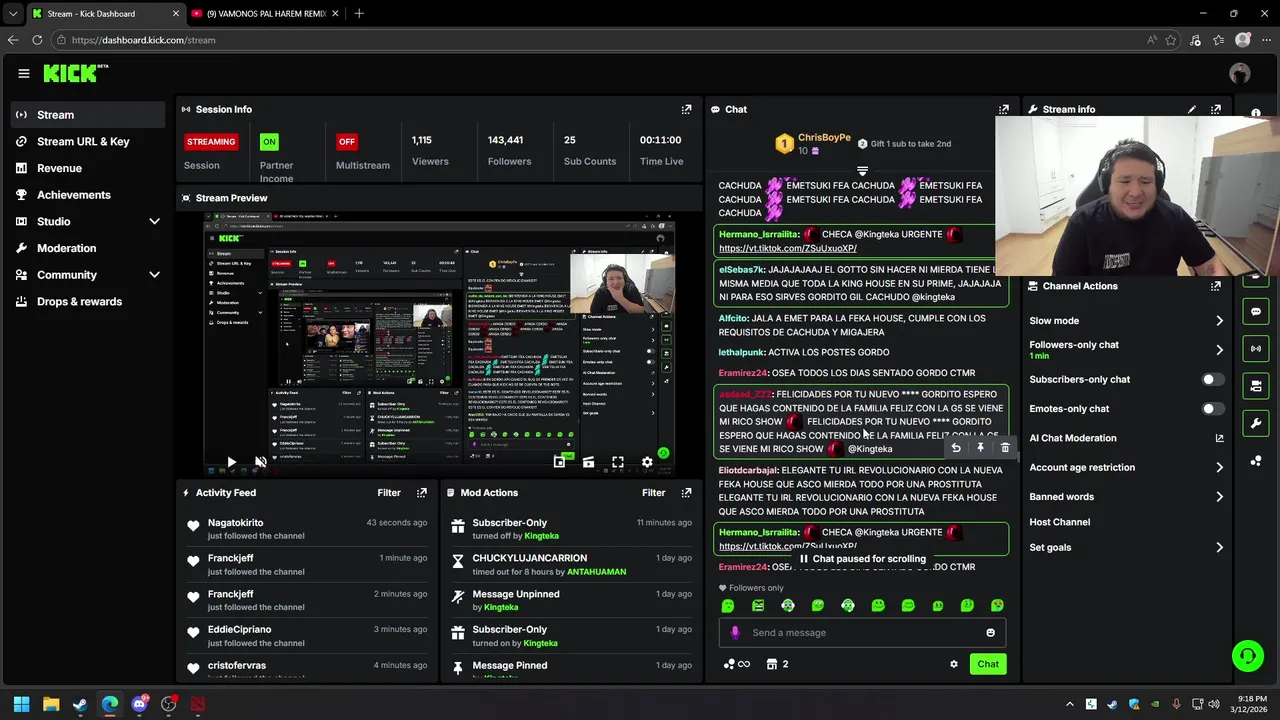Image resolution: width=1280 pixels, height=720 pixels.
Task: Switch to VAMONOS PAL HAREM browser tab
Action: pyautogui.click(x=264, y=14)
